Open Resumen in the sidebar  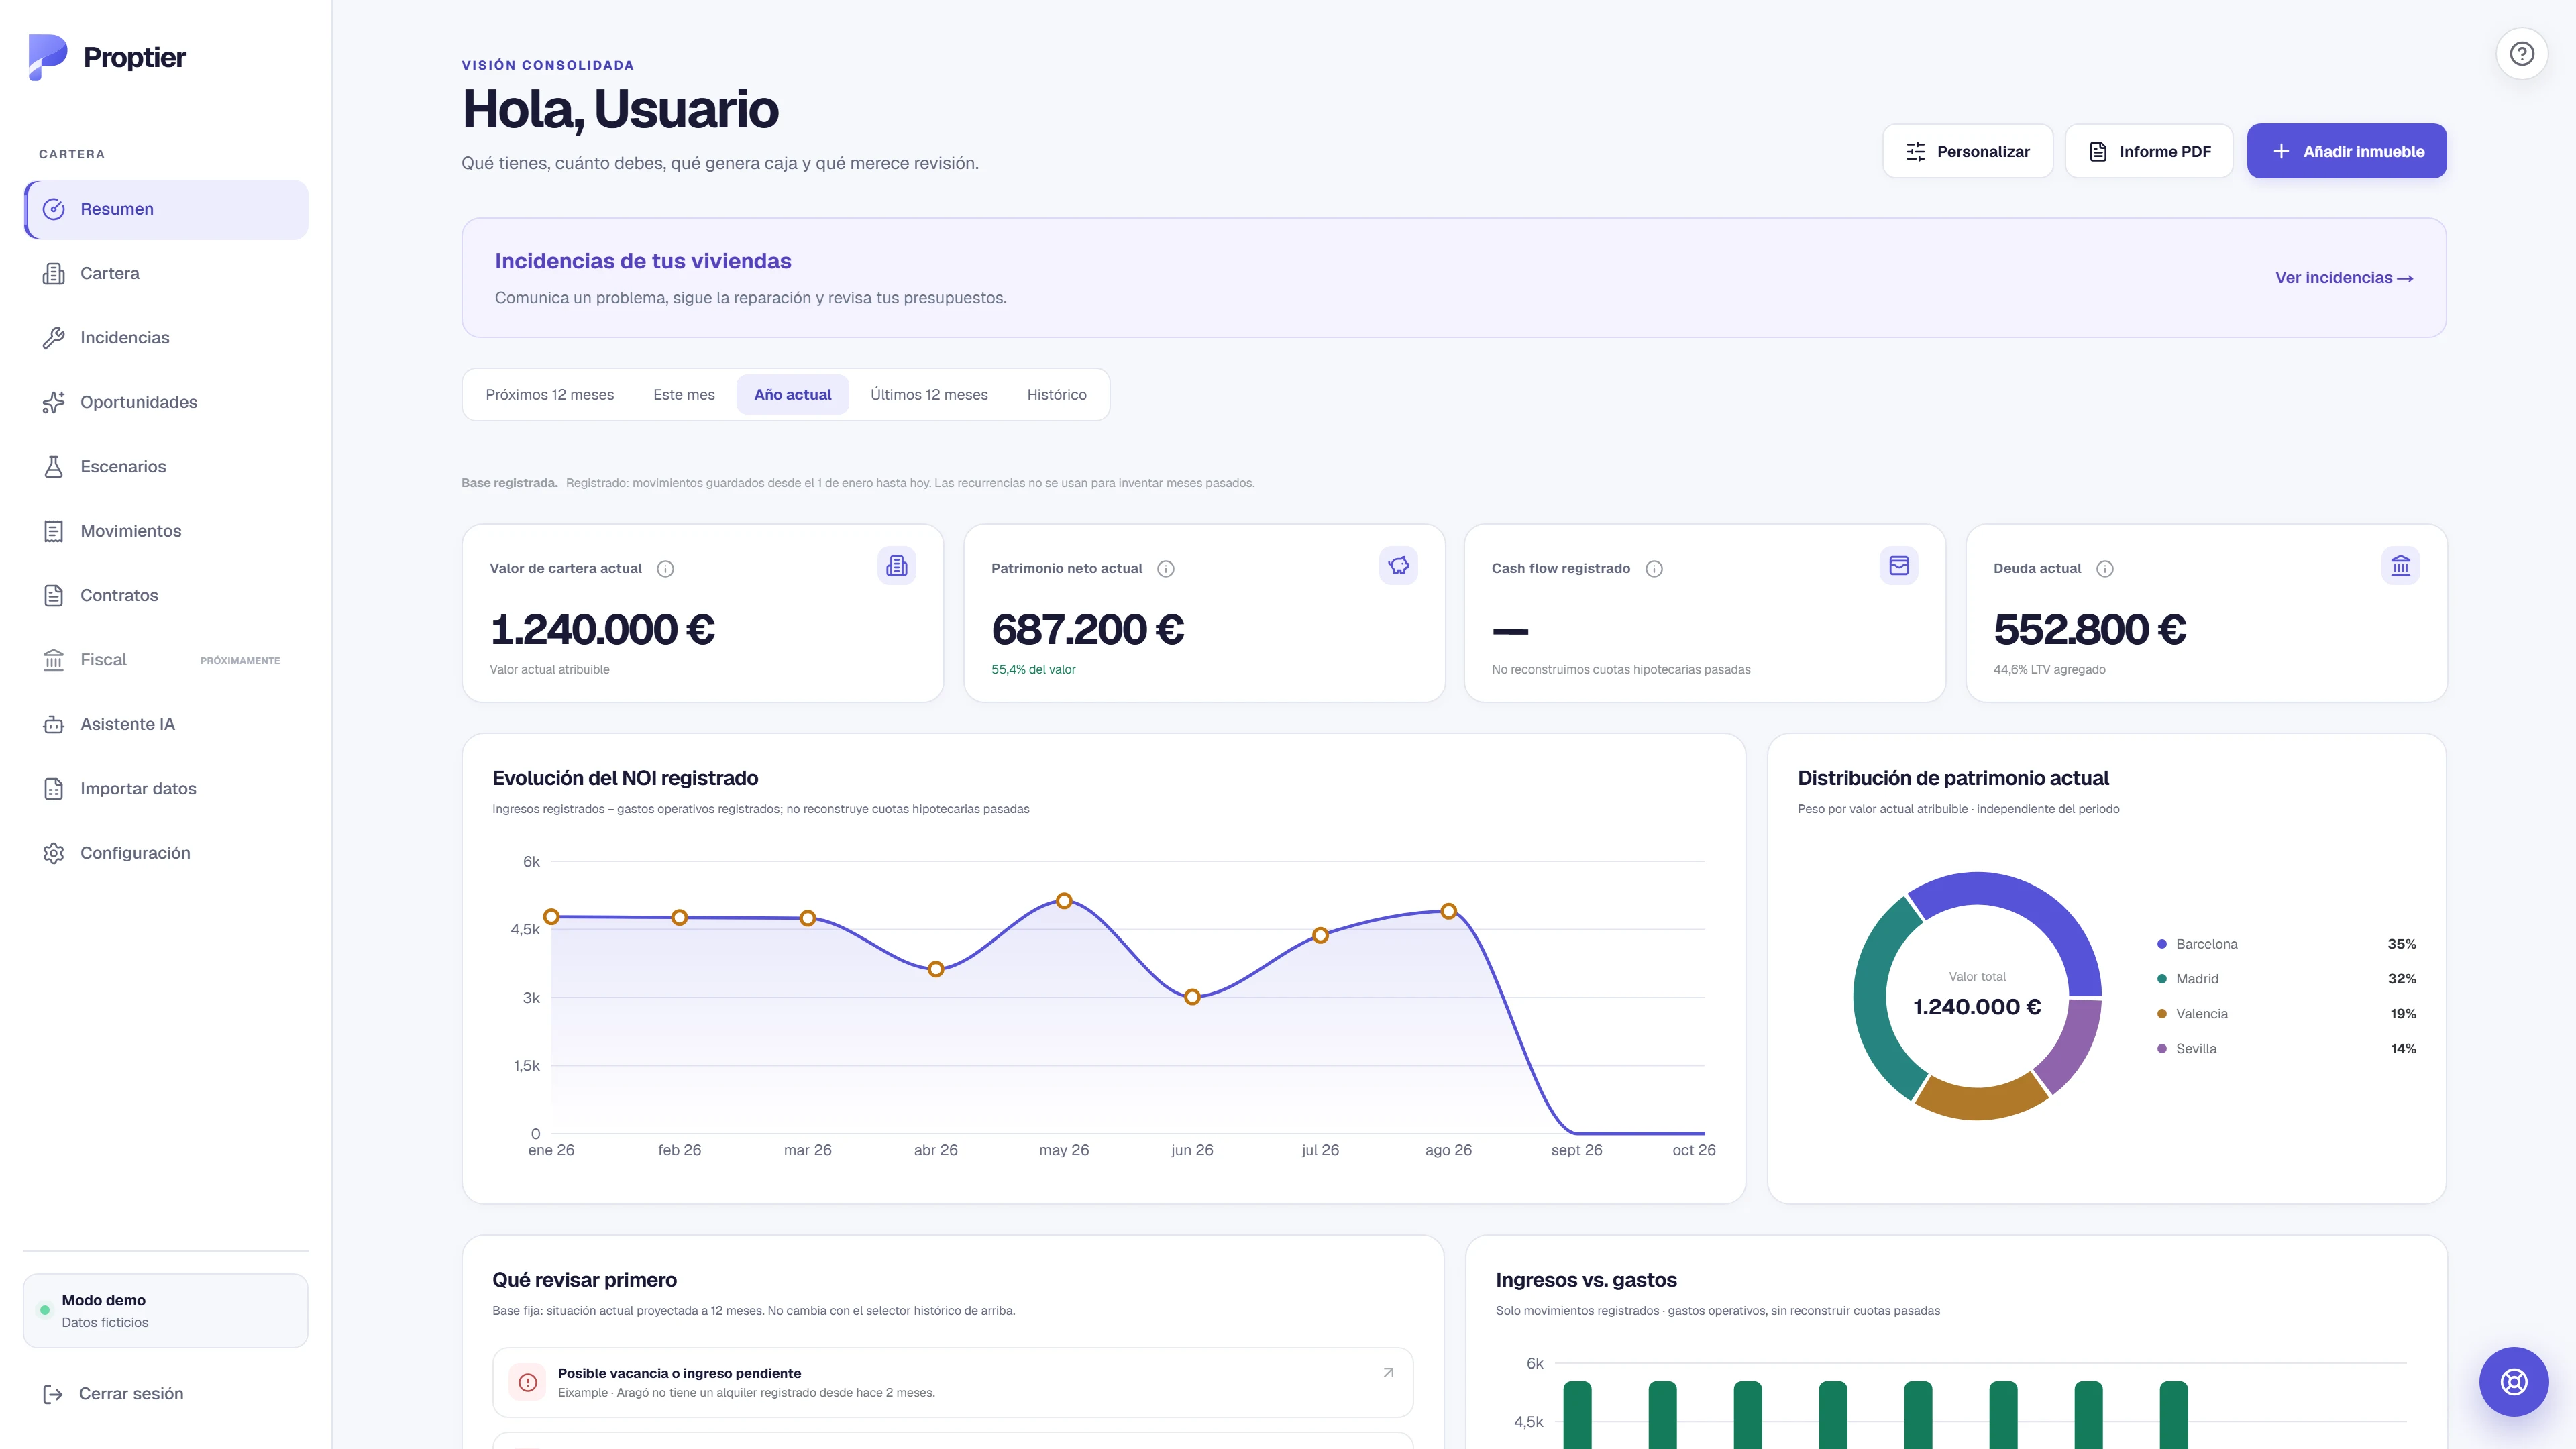point(166,209)
